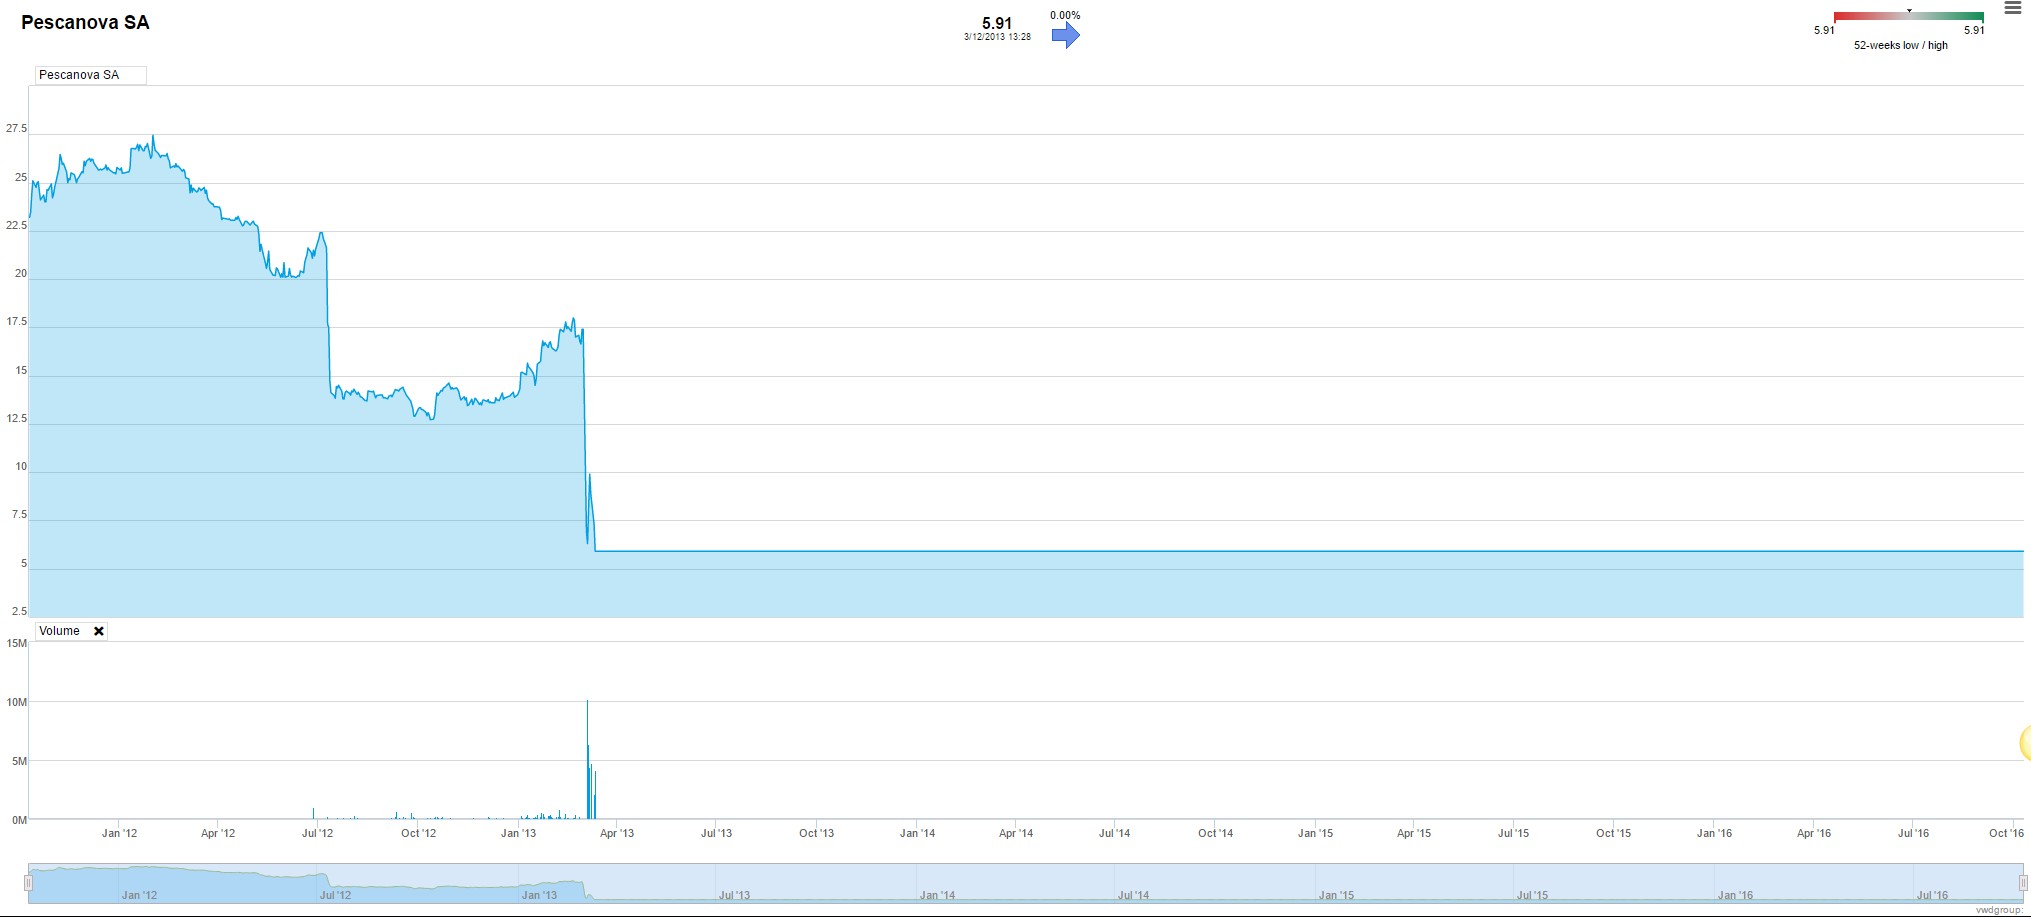Click the Oct '12 x-axis label

(418, 833)
